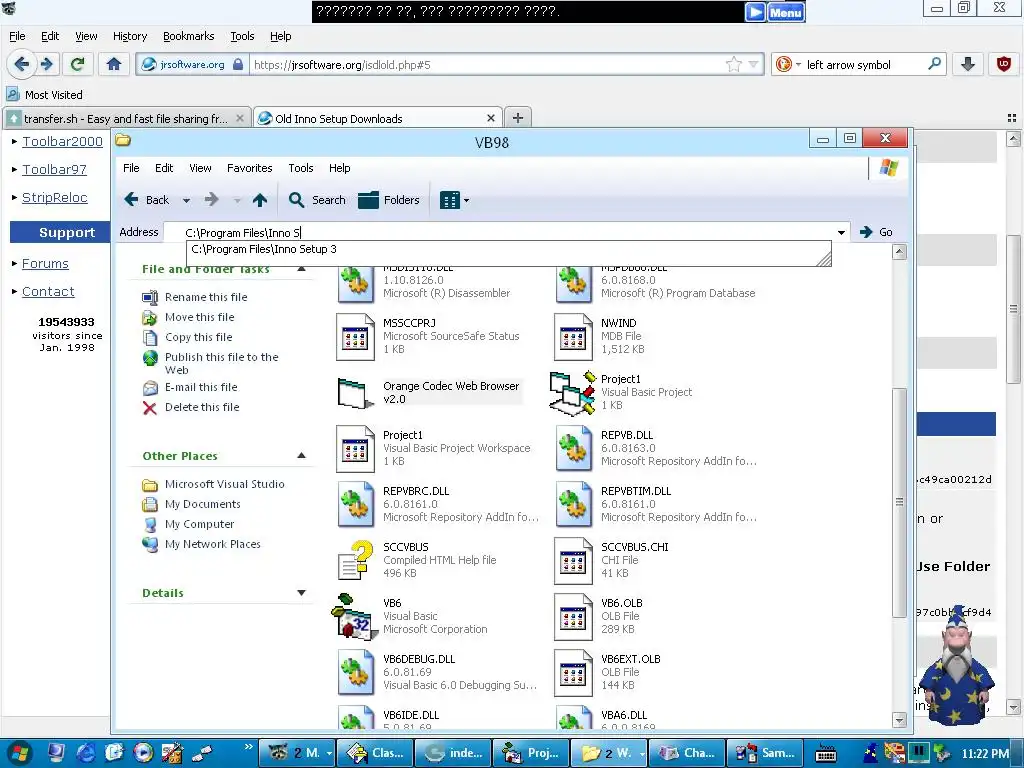This screenshot has width=1024, height=768.
Task: Open the Toolbar2000 link in the browser page
Action: (x=62, y=141)
